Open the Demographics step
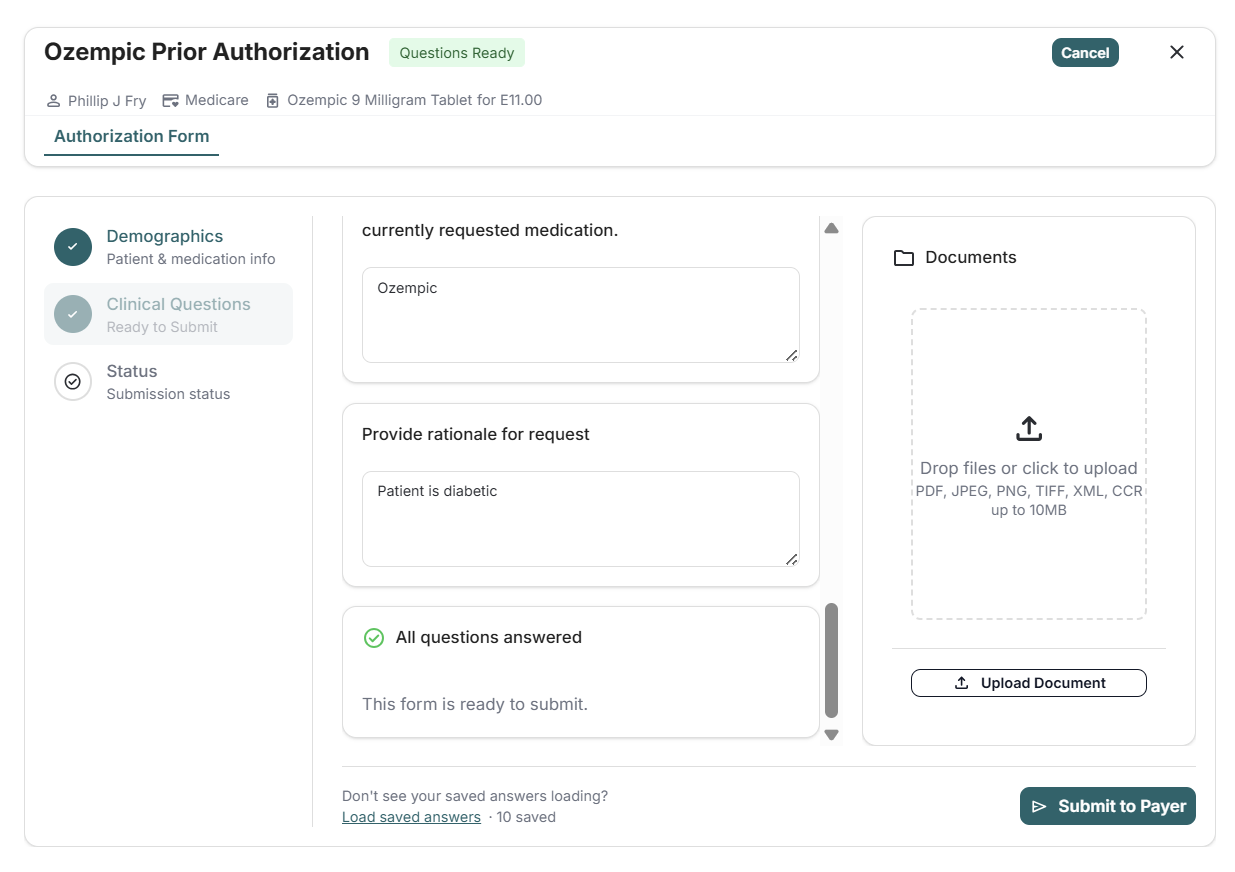The image size is (1235, 872). click(x=168, y=247)
